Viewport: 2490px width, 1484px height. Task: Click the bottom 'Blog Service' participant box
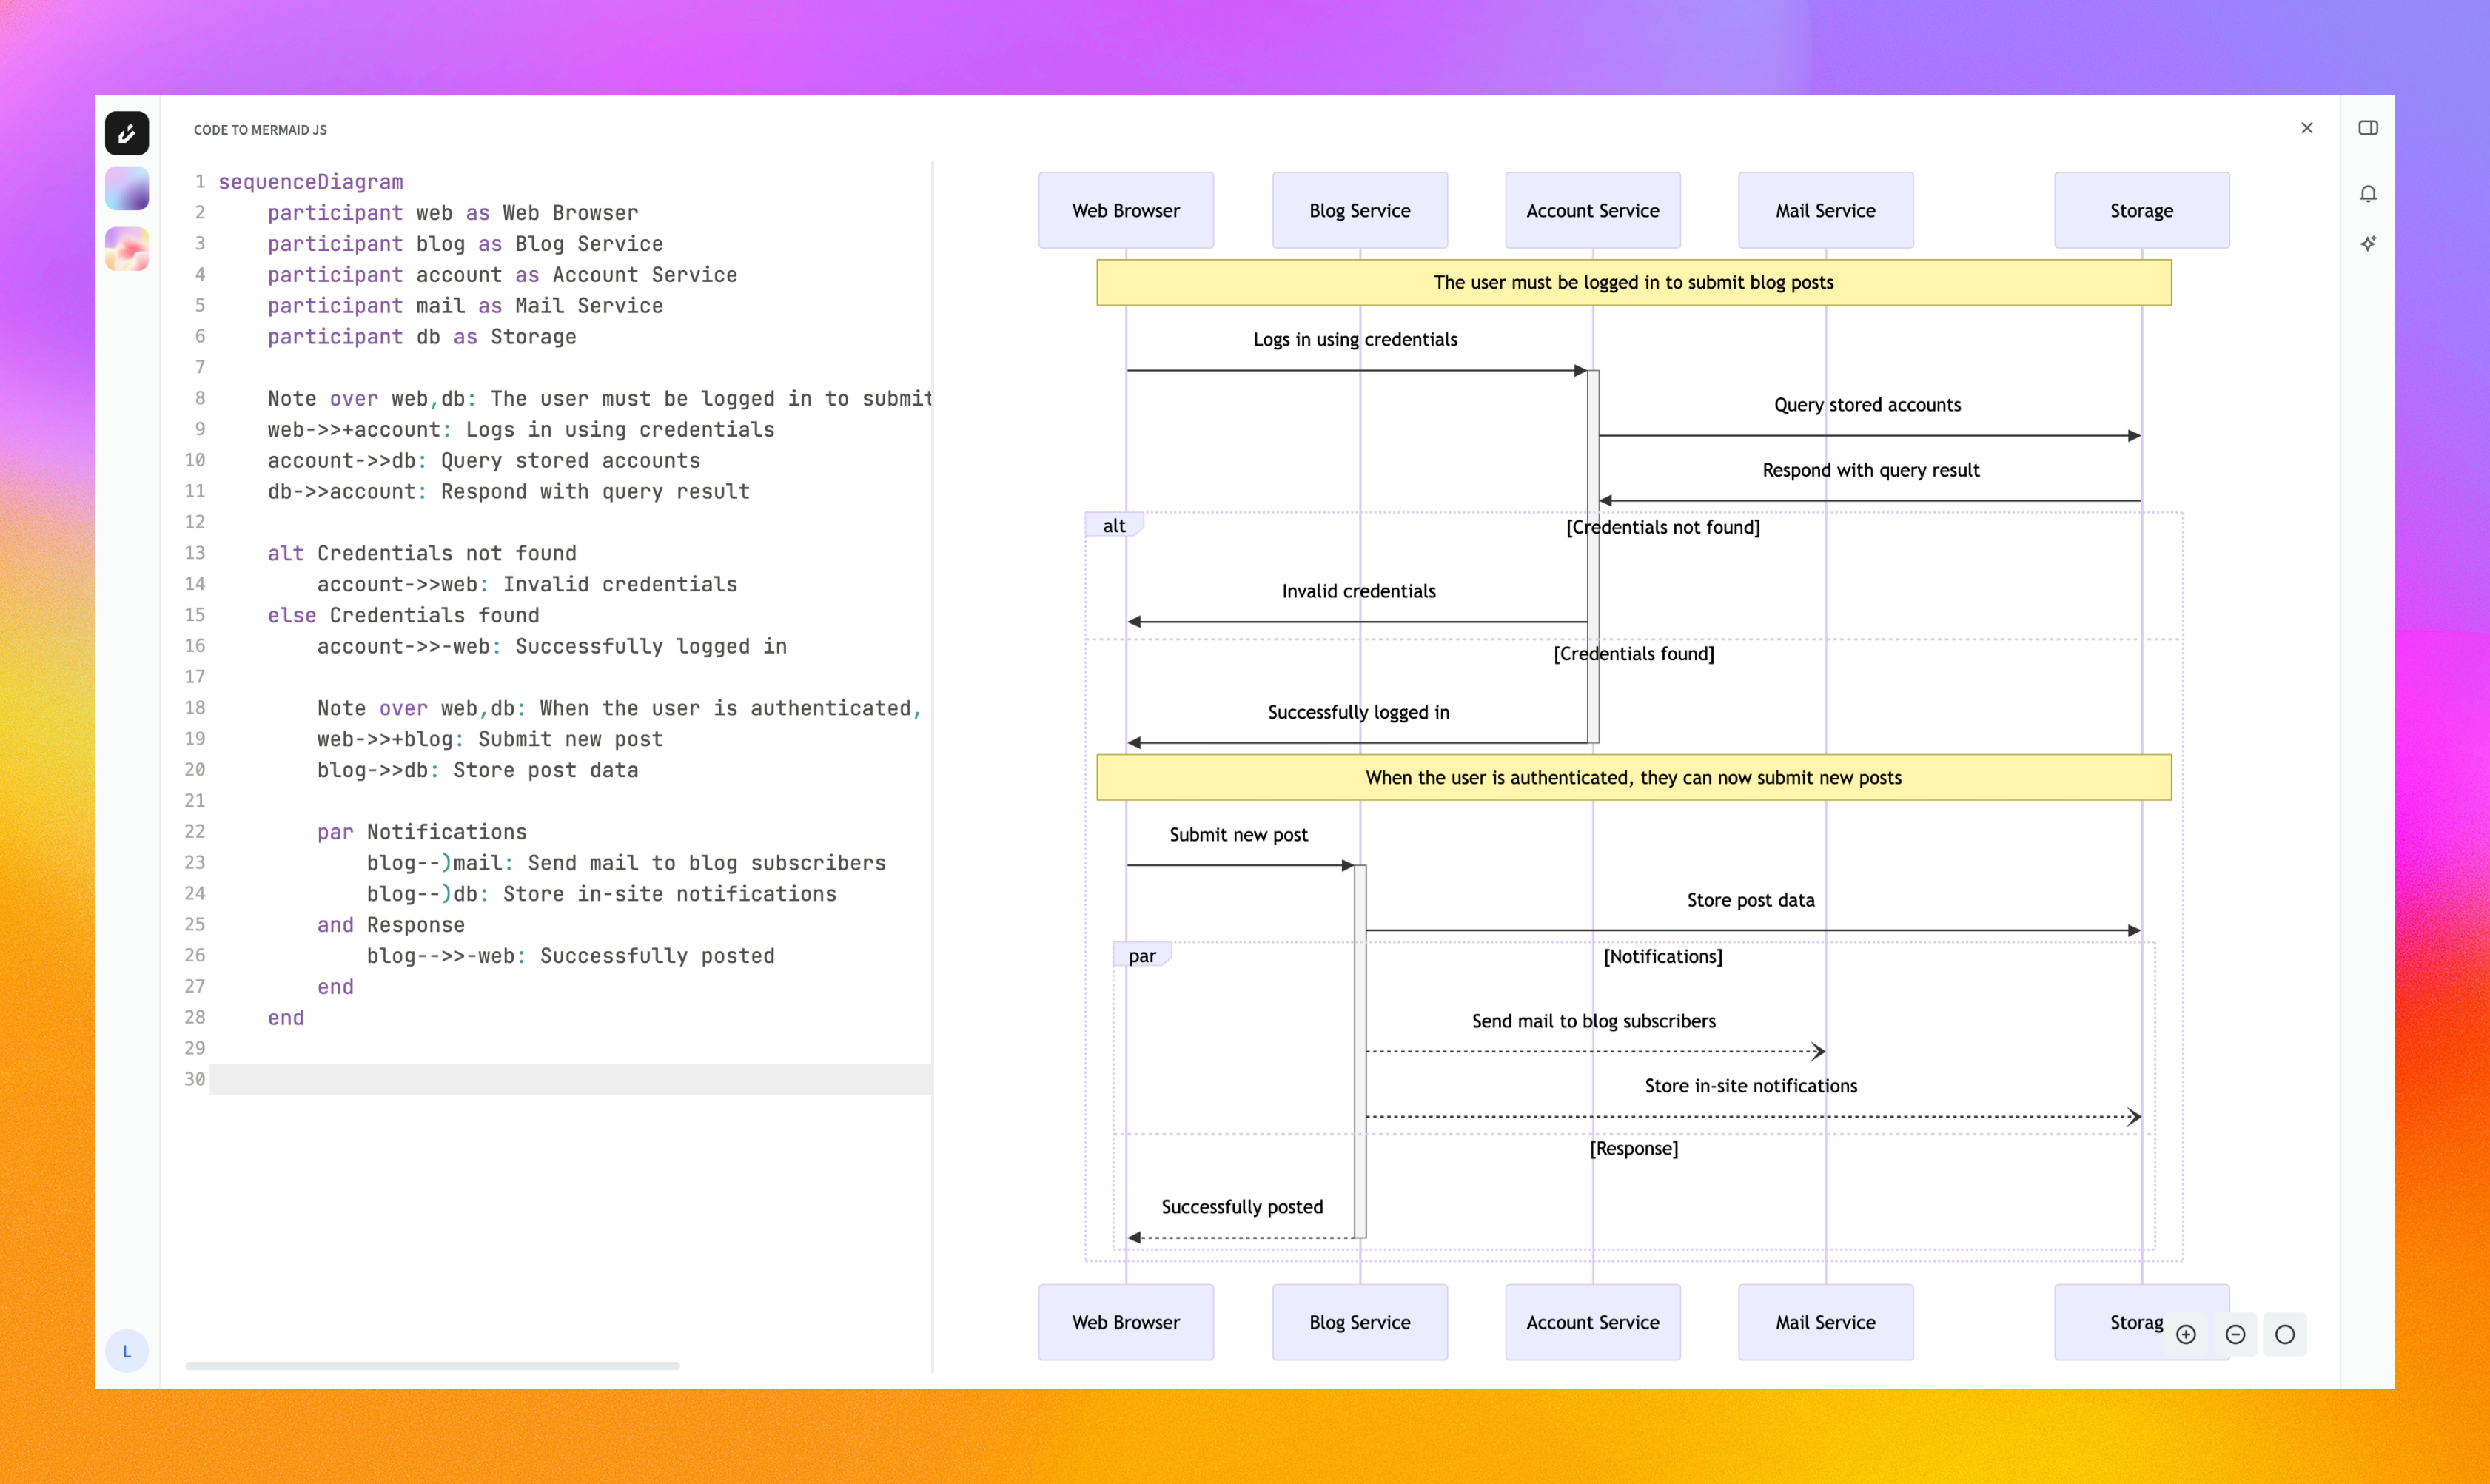point(1360,1322)
